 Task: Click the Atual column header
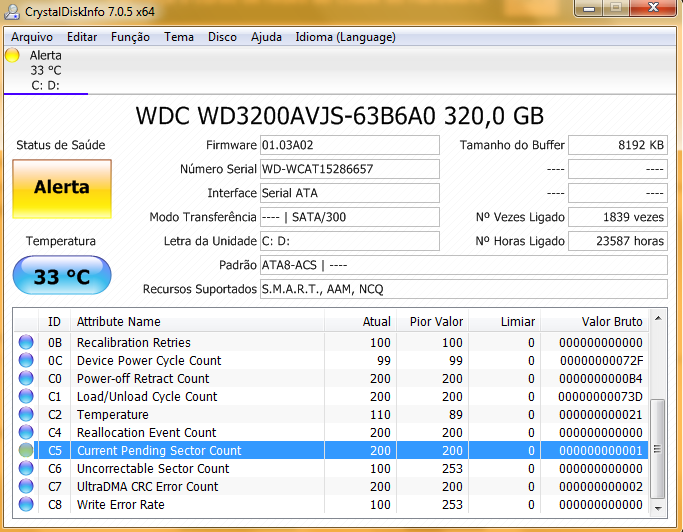(361, 322)
